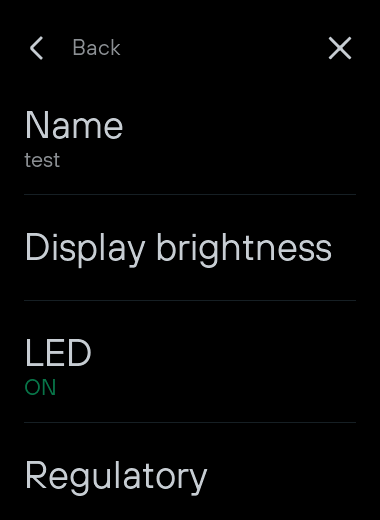Click the back chevron arrow icon

[x=37, y=48]
